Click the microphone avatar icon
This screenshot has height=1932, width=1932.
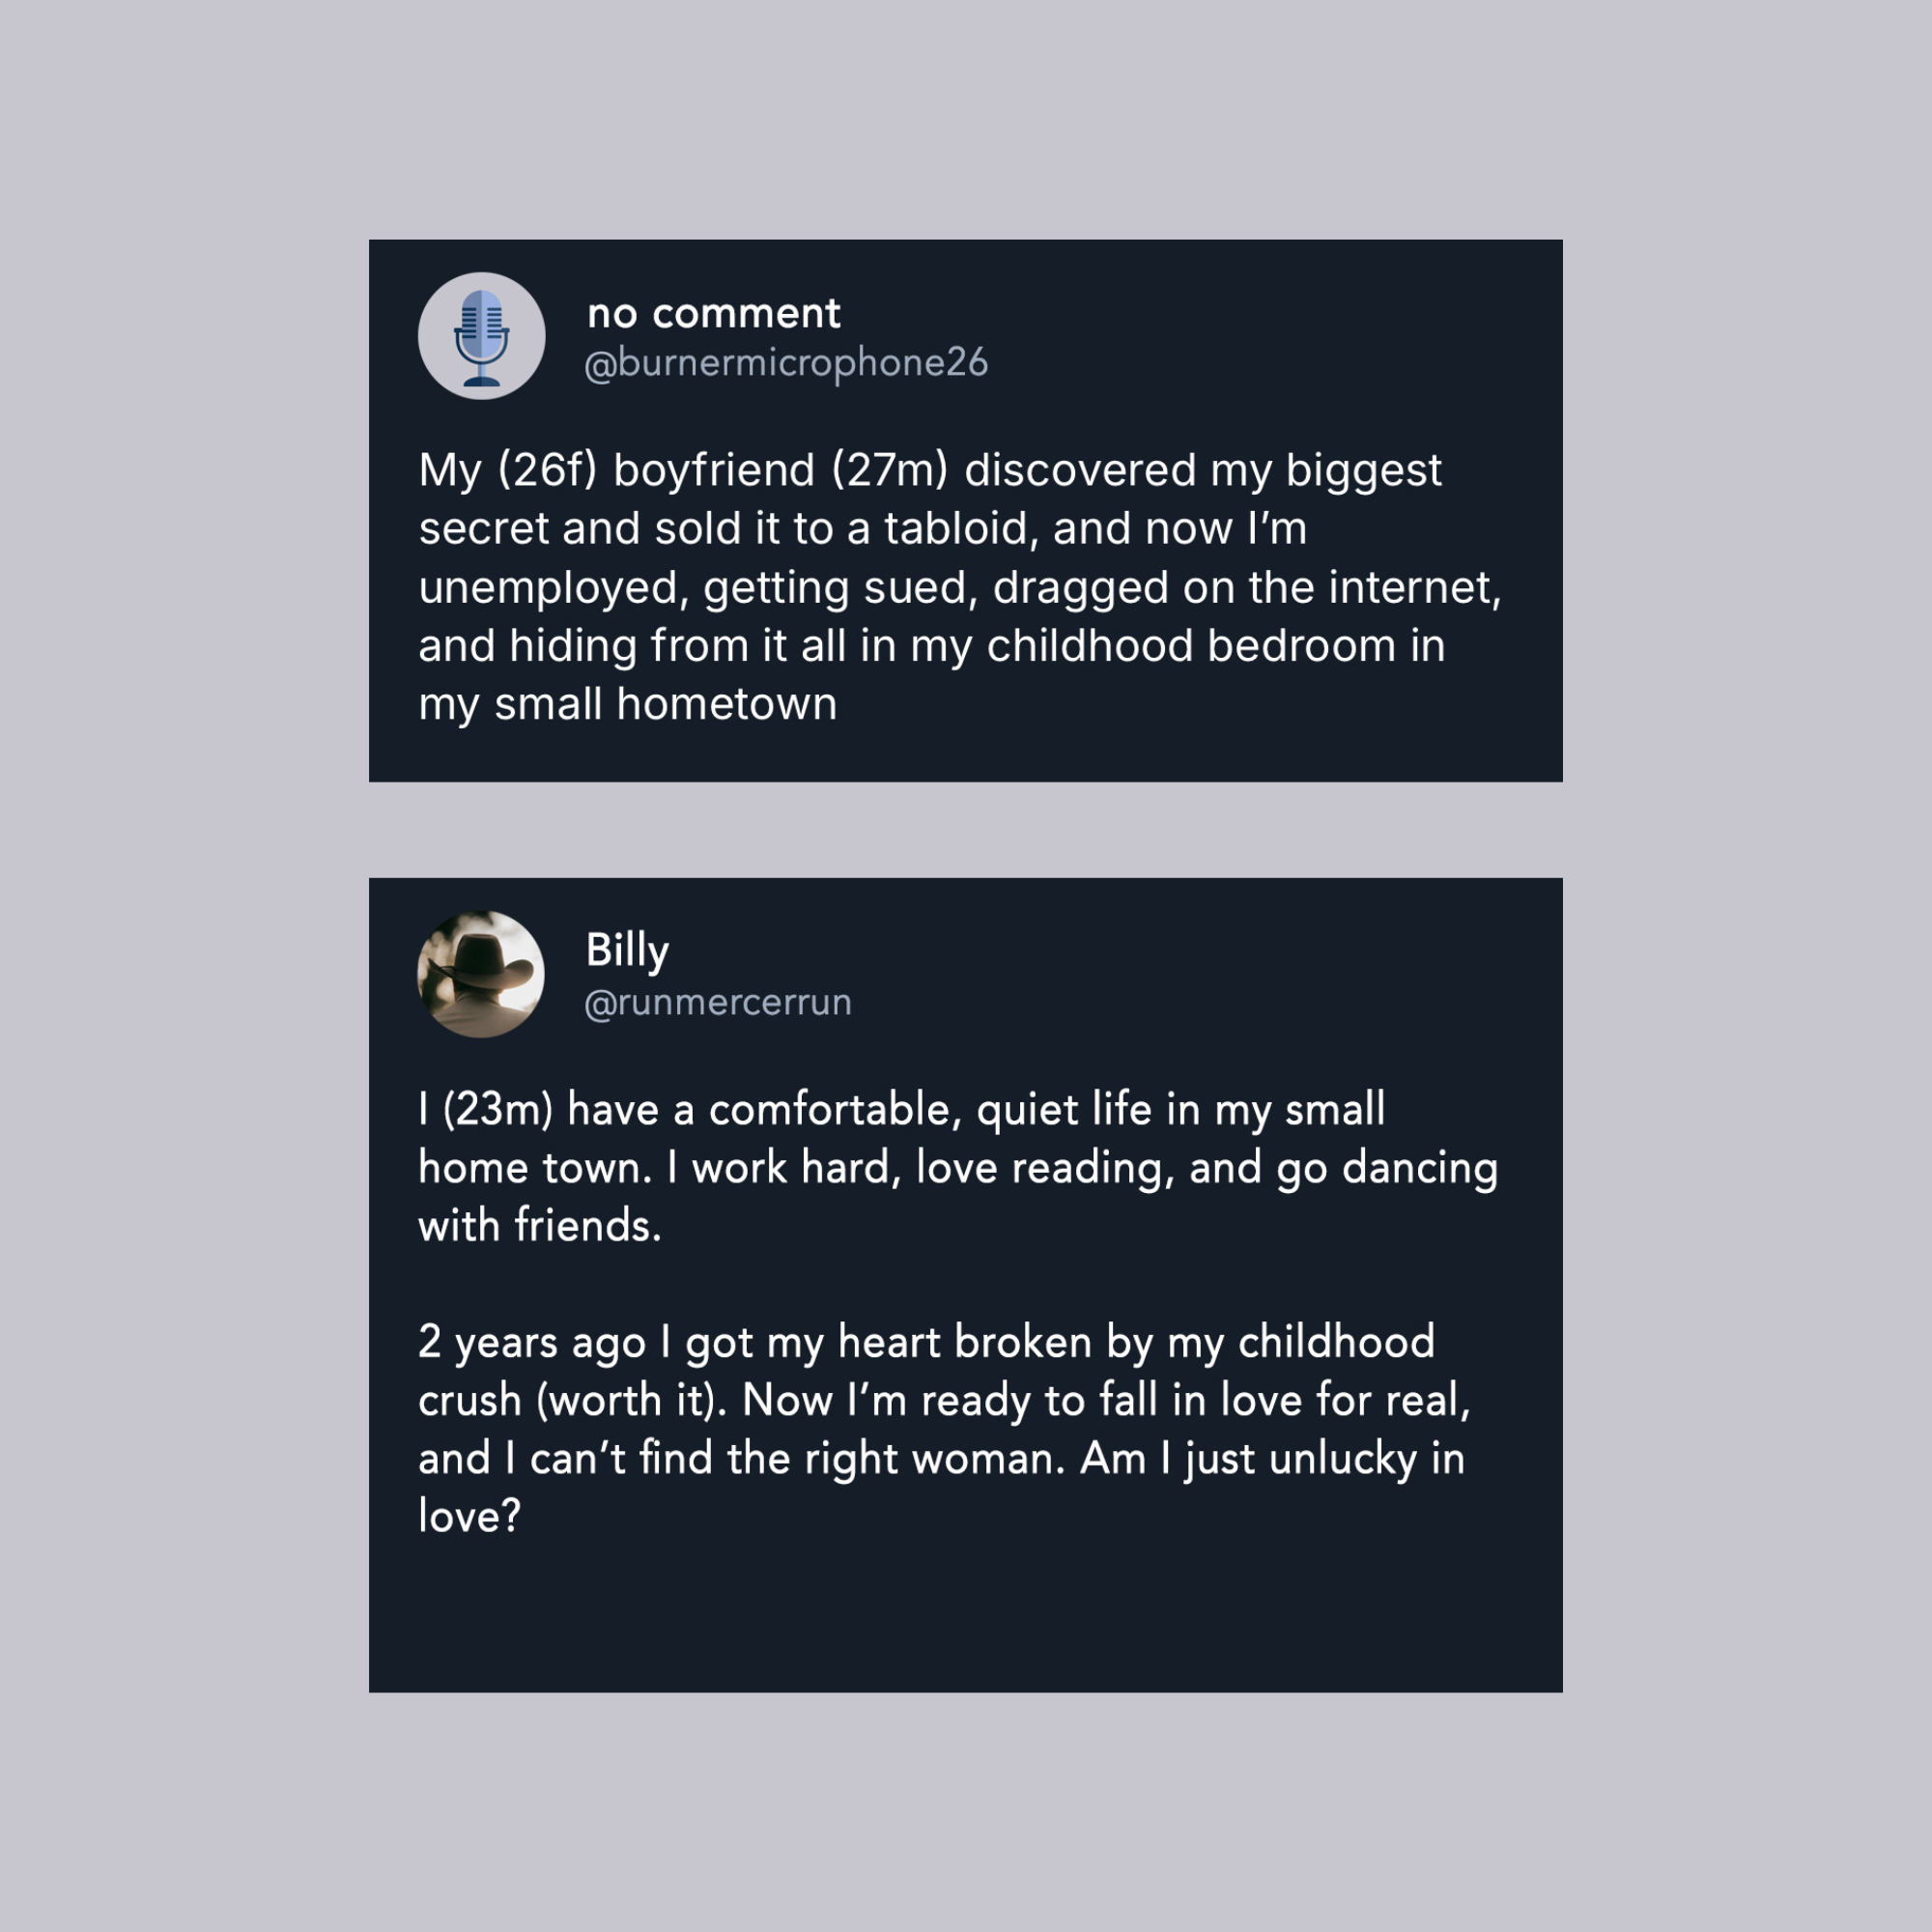coord(481,336)
